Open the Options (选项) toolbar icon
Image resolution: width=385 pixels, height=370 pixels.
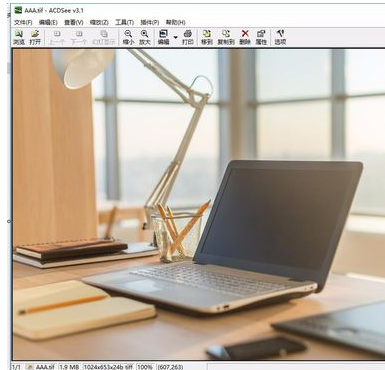280,37
